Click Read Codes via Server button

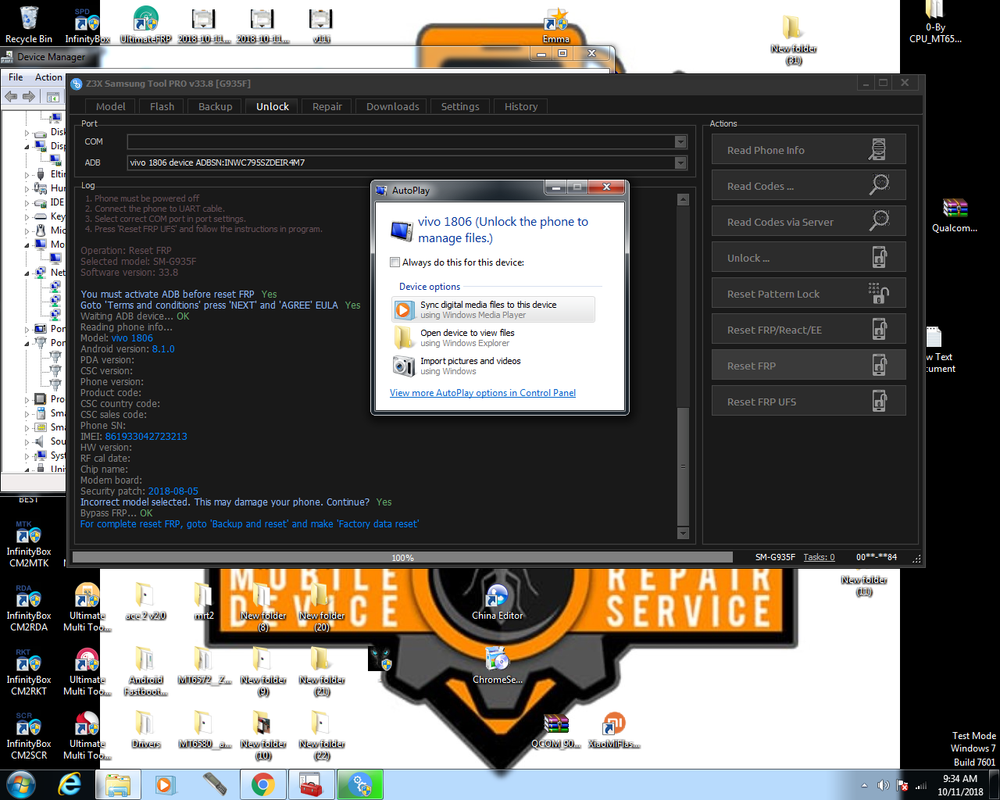[x=809, y=222]
